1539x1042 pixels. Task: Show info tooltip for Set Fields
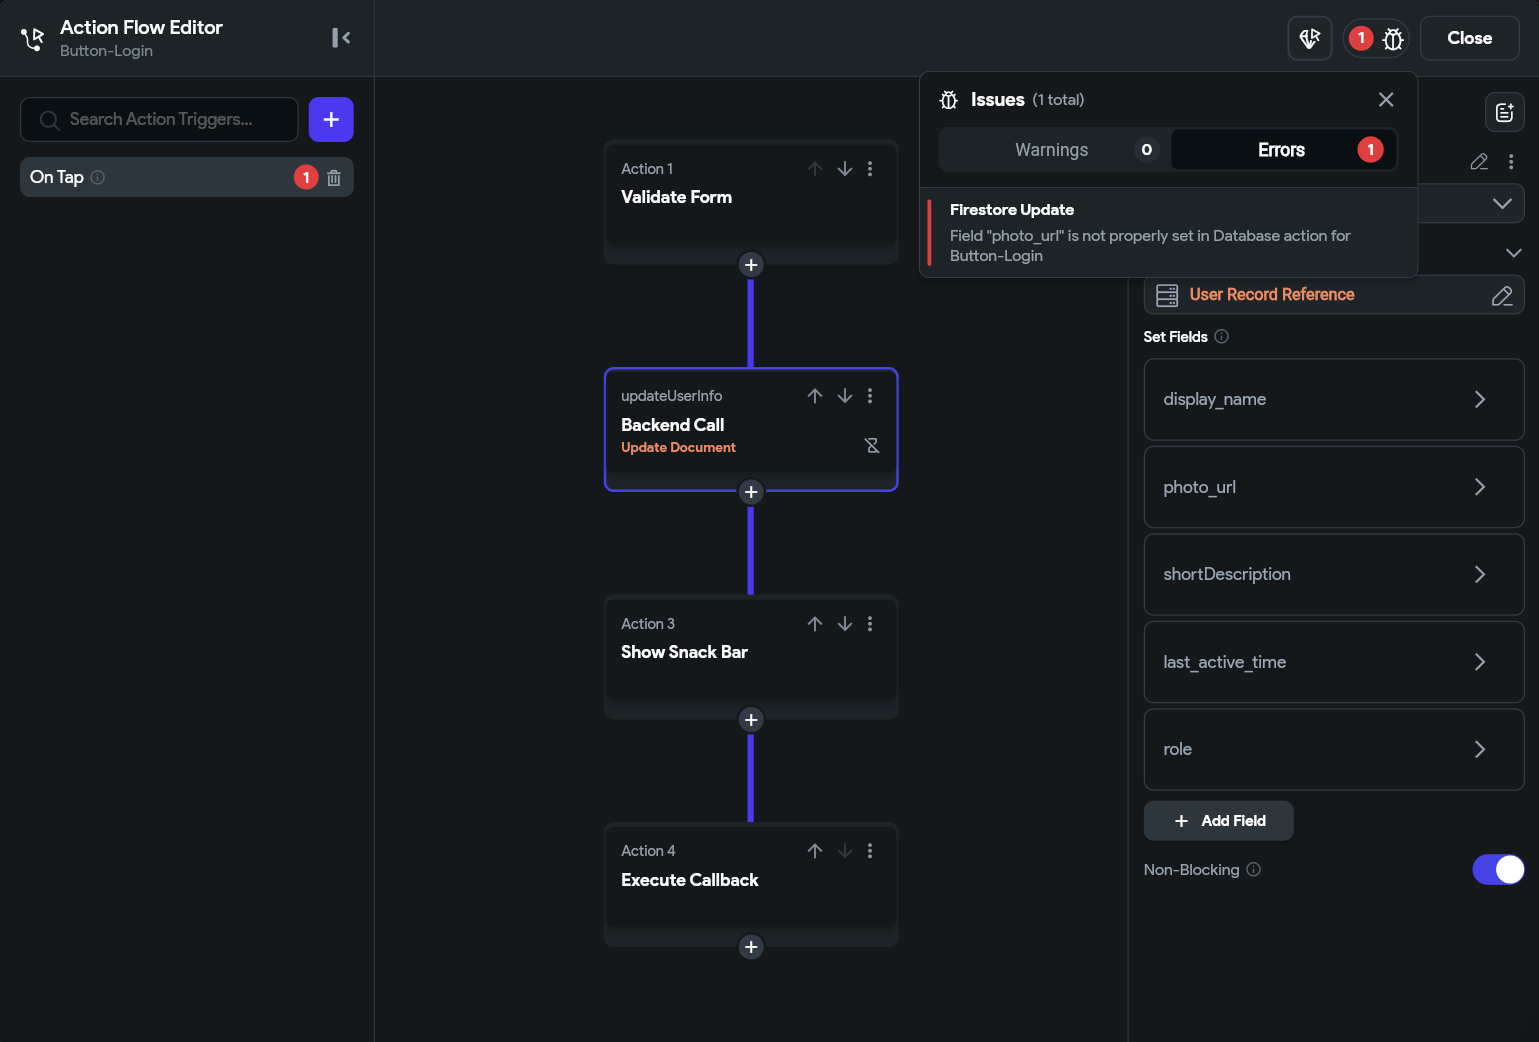coord(1221,337)
